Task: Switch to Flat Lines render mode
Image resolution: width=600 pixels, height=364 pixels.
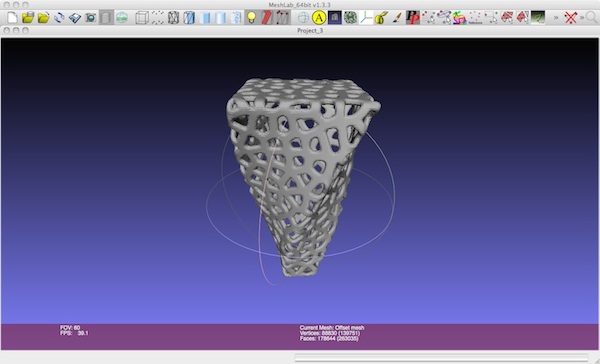Action: coord(189,17)
